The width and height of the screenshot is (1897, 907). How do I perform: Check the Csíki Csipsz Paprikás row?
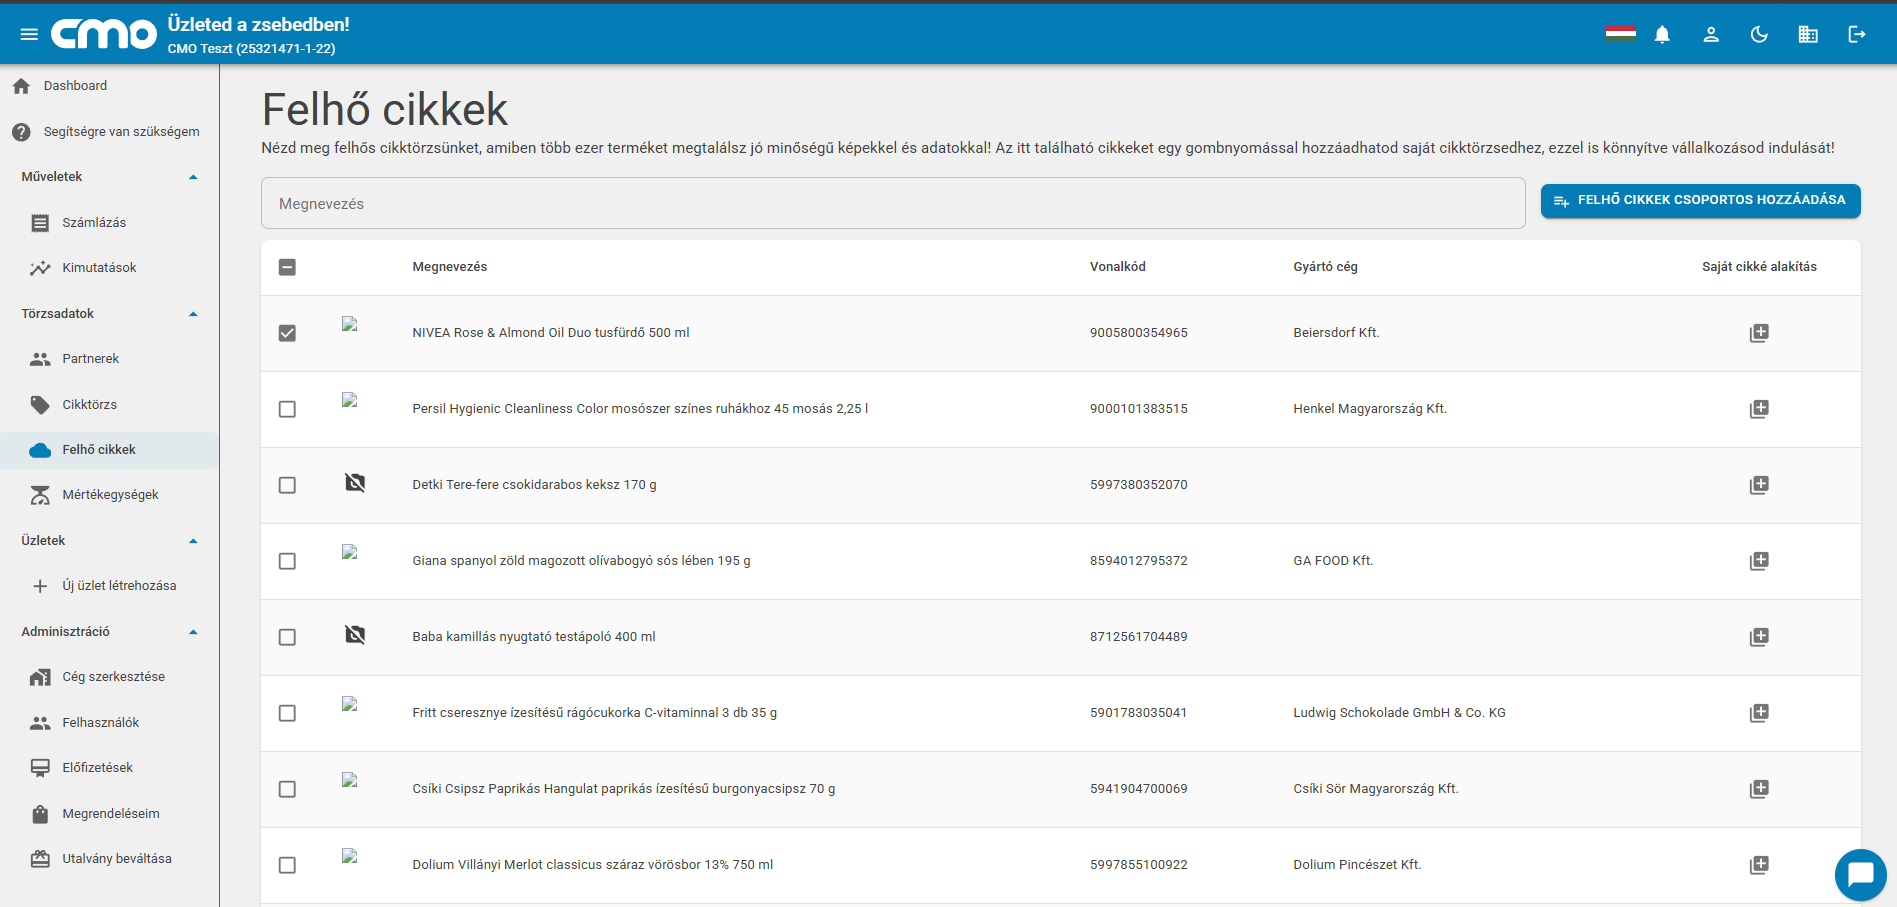point(287,789)
